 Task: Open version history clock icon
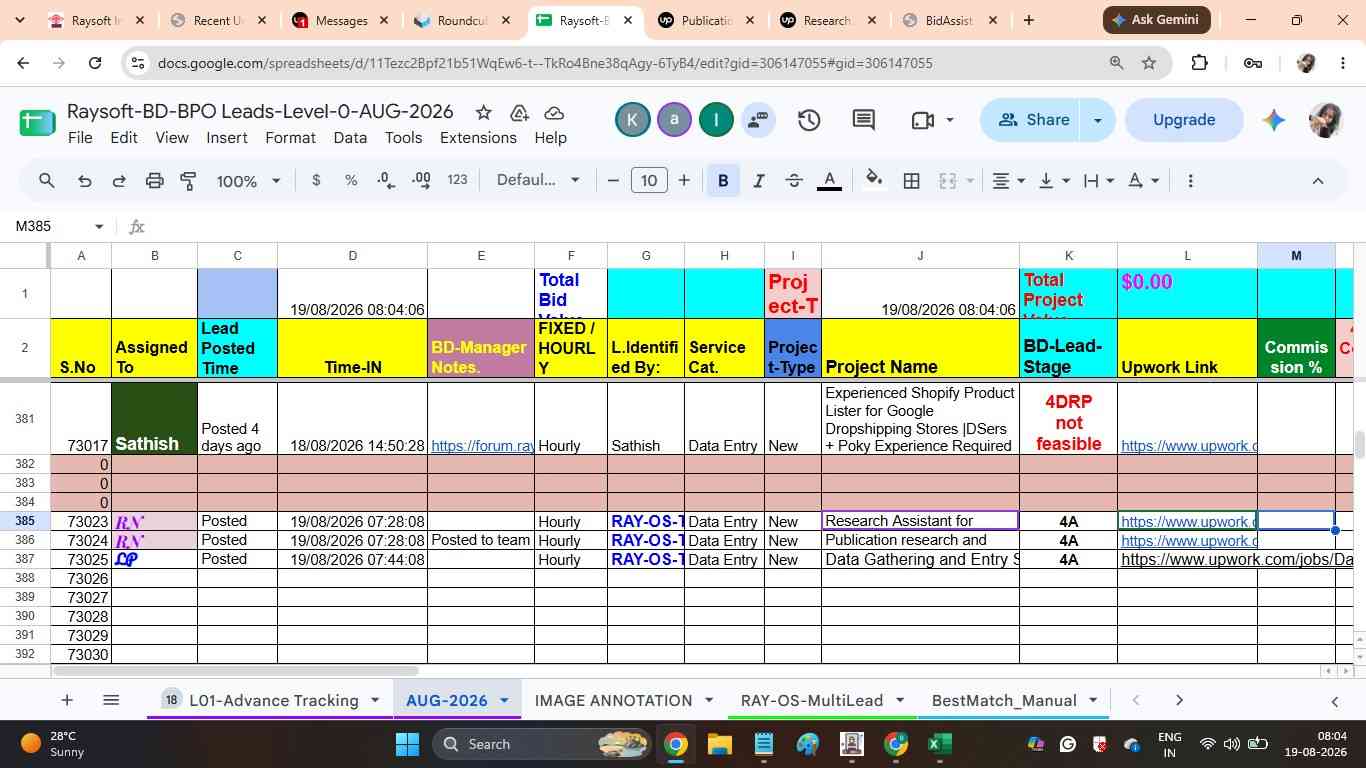(x=809, y=120)
